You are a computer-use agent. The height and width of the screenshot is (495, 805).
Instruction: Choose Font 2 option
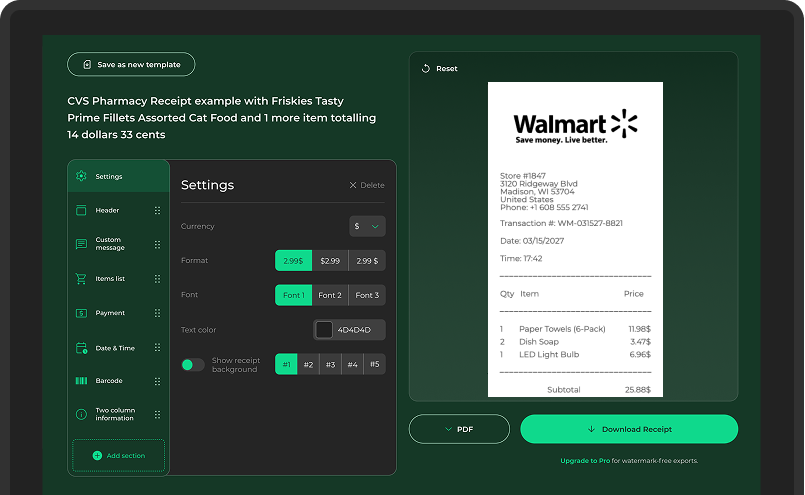tap(330, 295)
